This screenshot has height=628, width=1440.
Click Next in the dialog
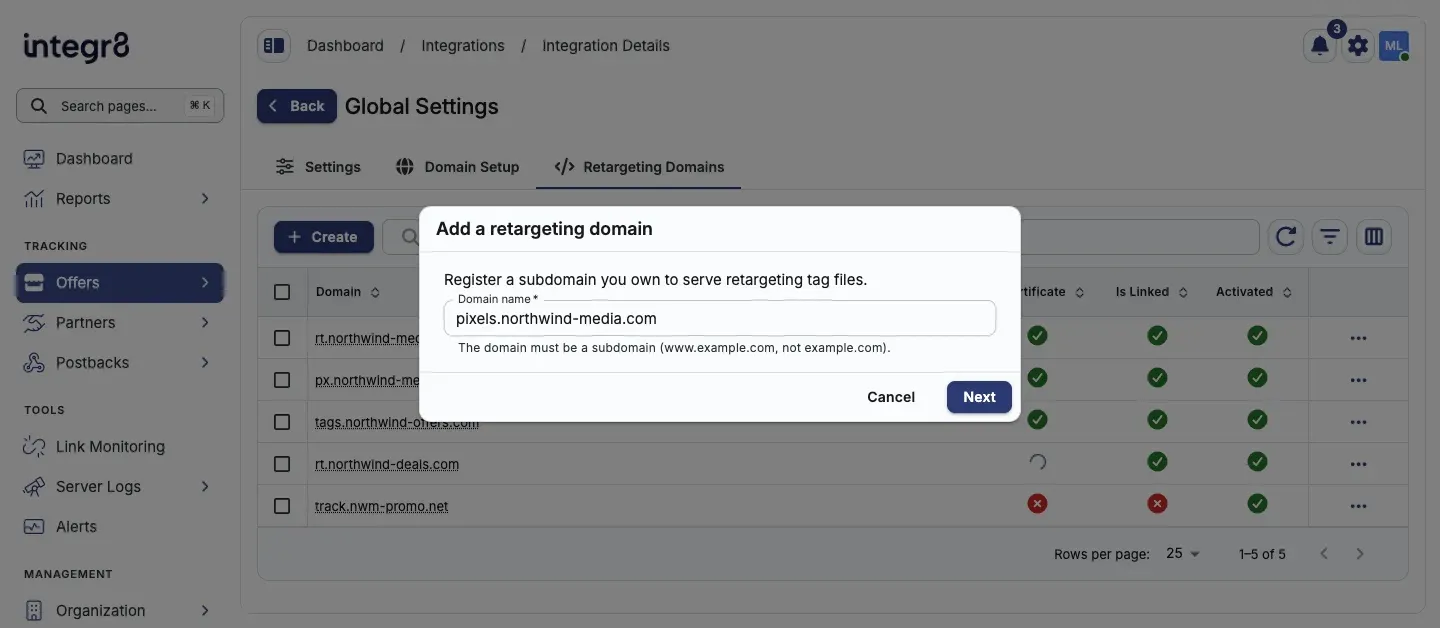979,397
